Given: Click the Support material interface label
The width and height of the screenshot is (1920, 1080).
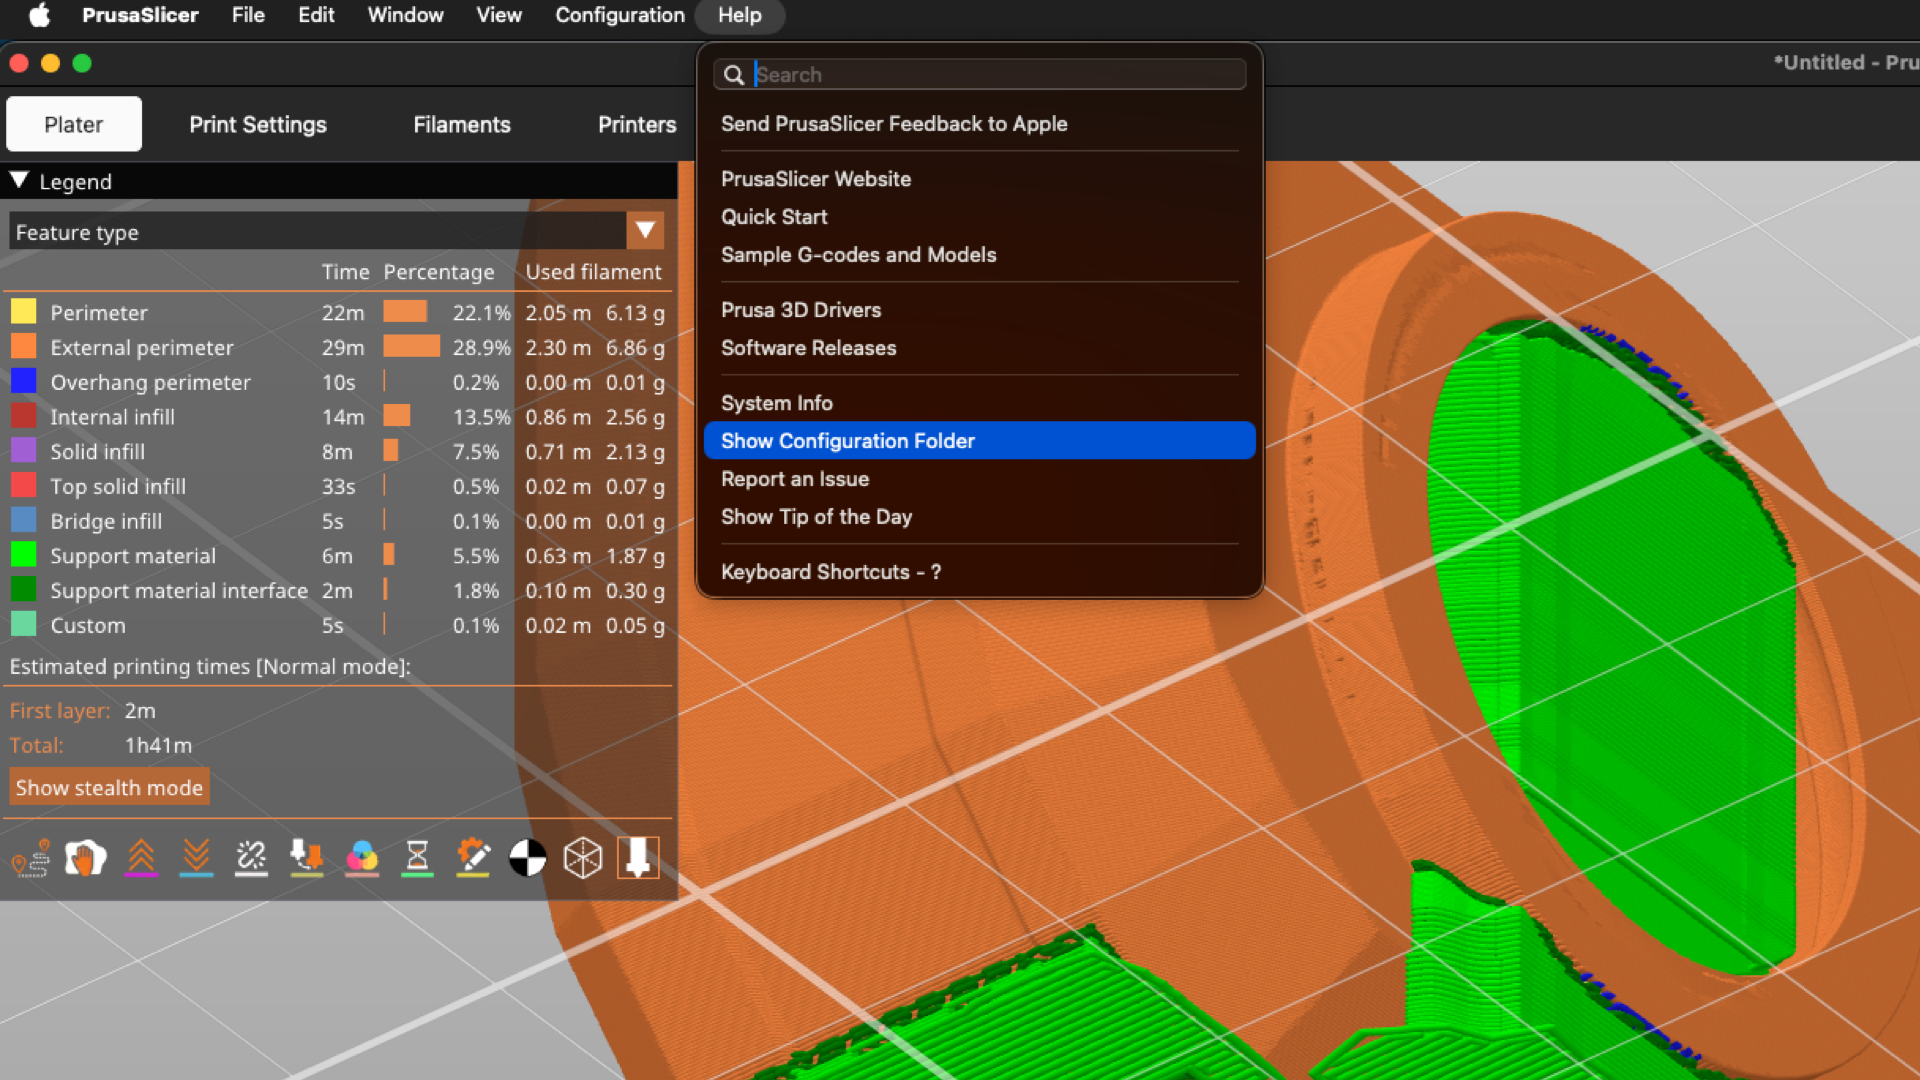Looking at the screenshot, I should click(179, 591).
